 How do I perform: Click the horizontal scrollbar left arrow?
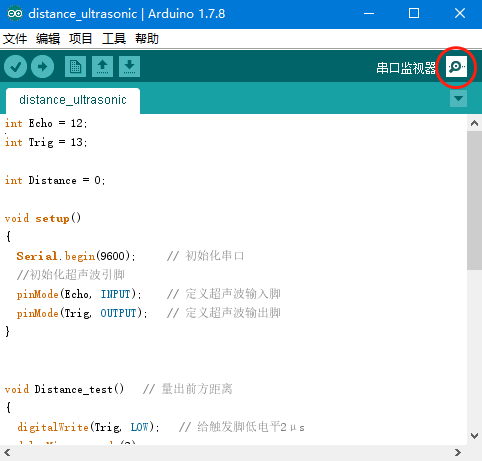(x=7, y=453)
